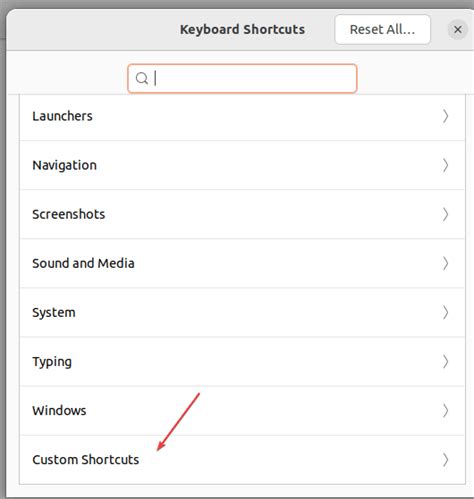Viewport: 474px width, 499px height.
Task: Click the chevron next to Sound and Media
Action: coord(445,263)
